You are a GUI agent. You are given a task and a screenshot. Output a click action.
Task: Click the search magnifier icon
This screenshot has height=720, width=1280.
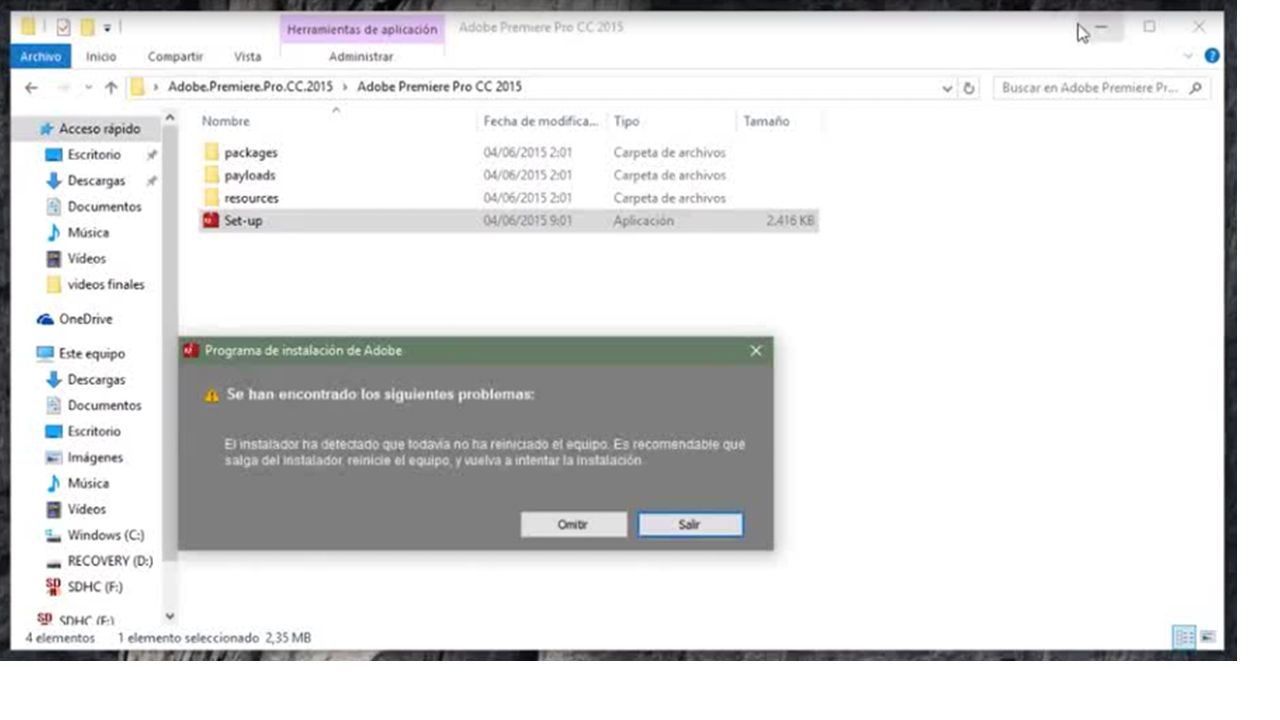[1195, 88]
